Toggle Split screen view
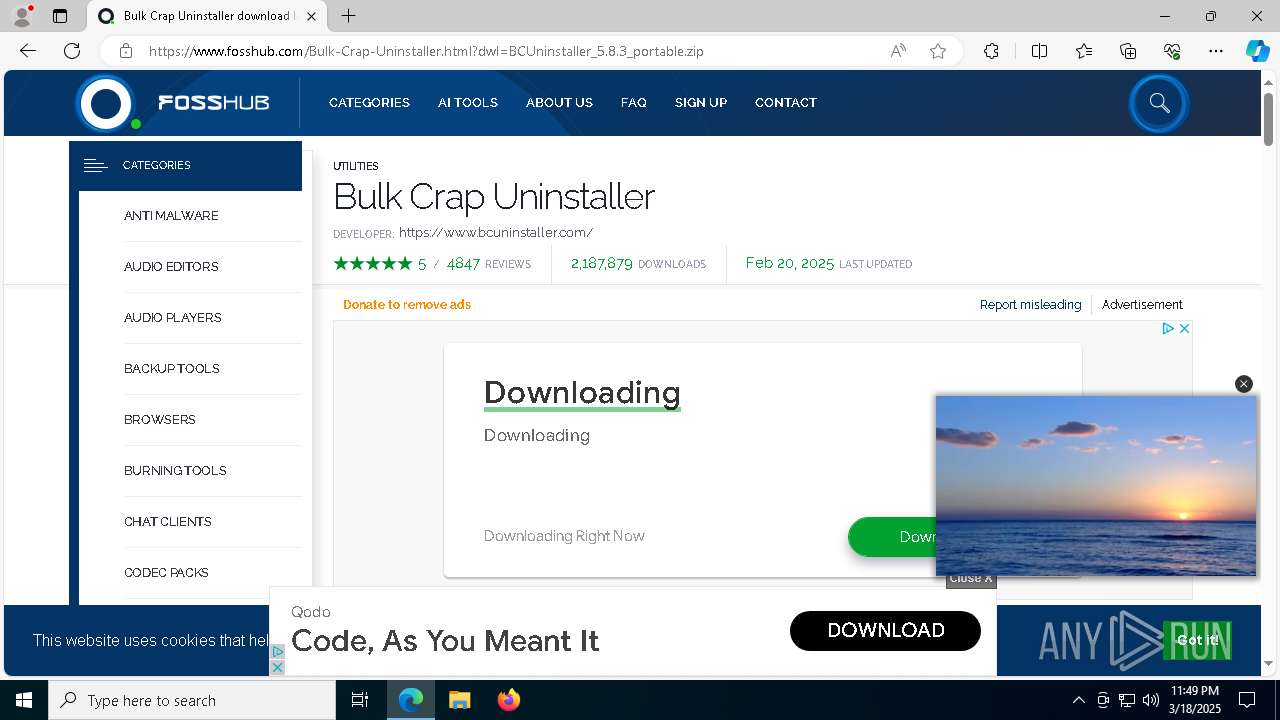Screen dimensions: 1280x720 [x=1039, y=51]
